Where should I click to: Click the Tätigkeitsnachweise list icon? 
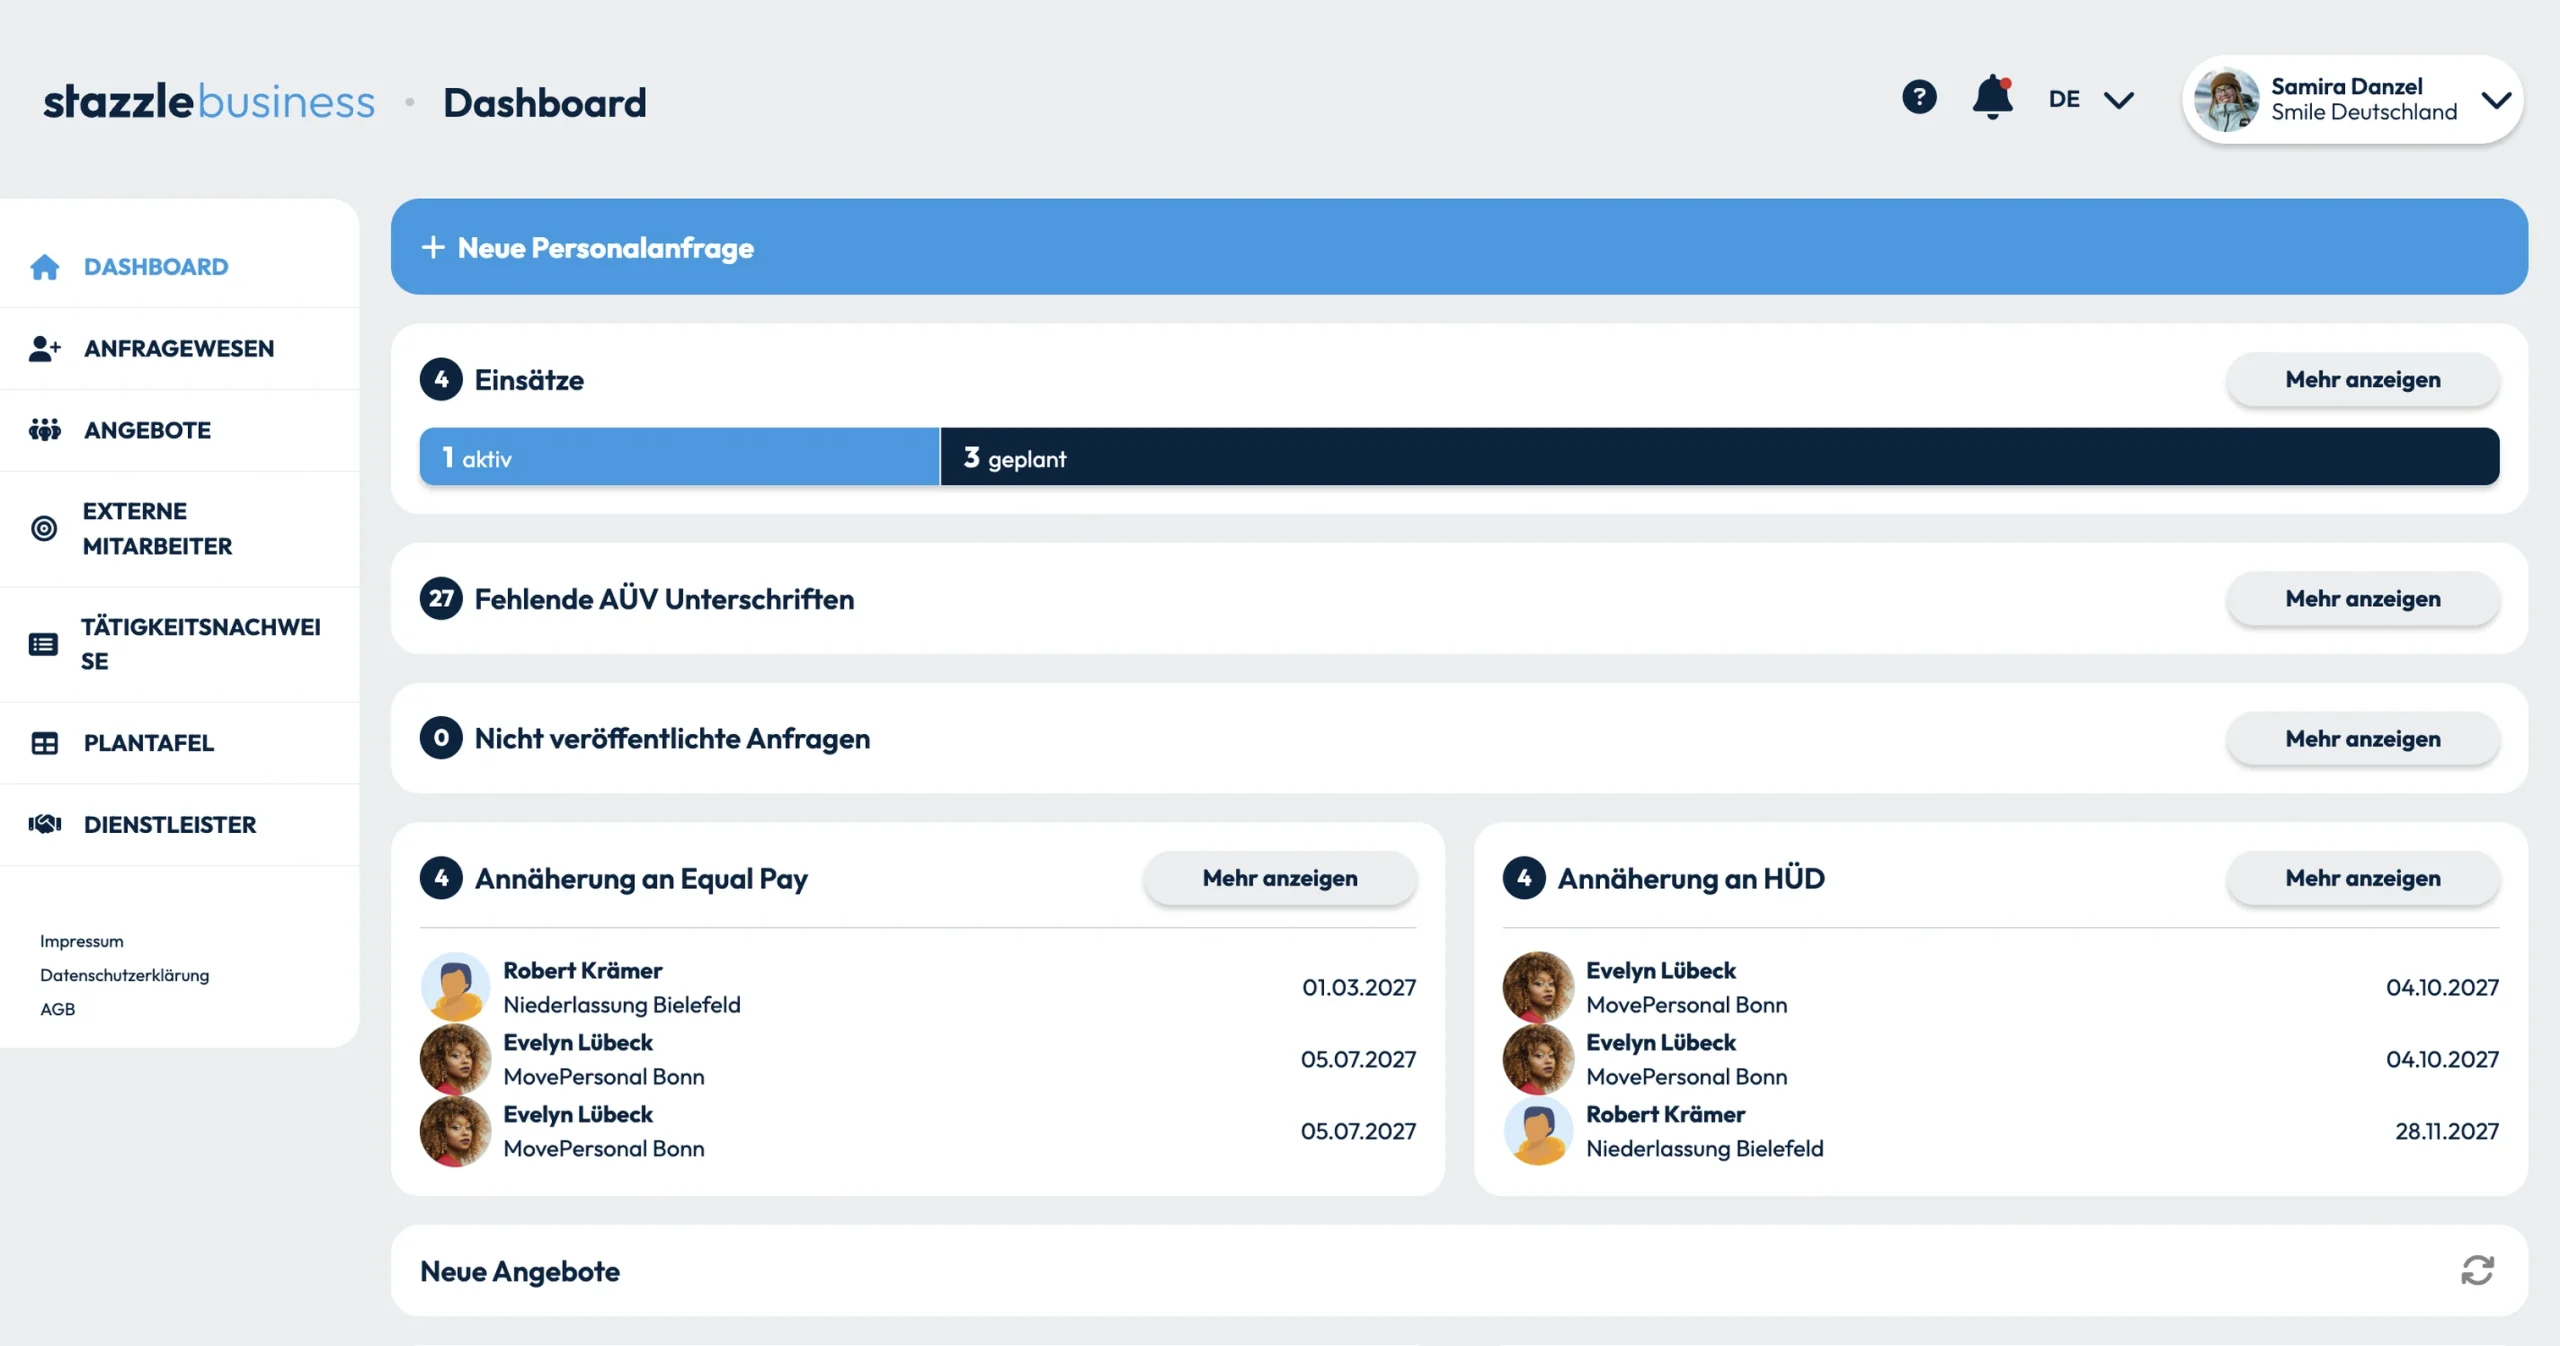click(43, 644)
